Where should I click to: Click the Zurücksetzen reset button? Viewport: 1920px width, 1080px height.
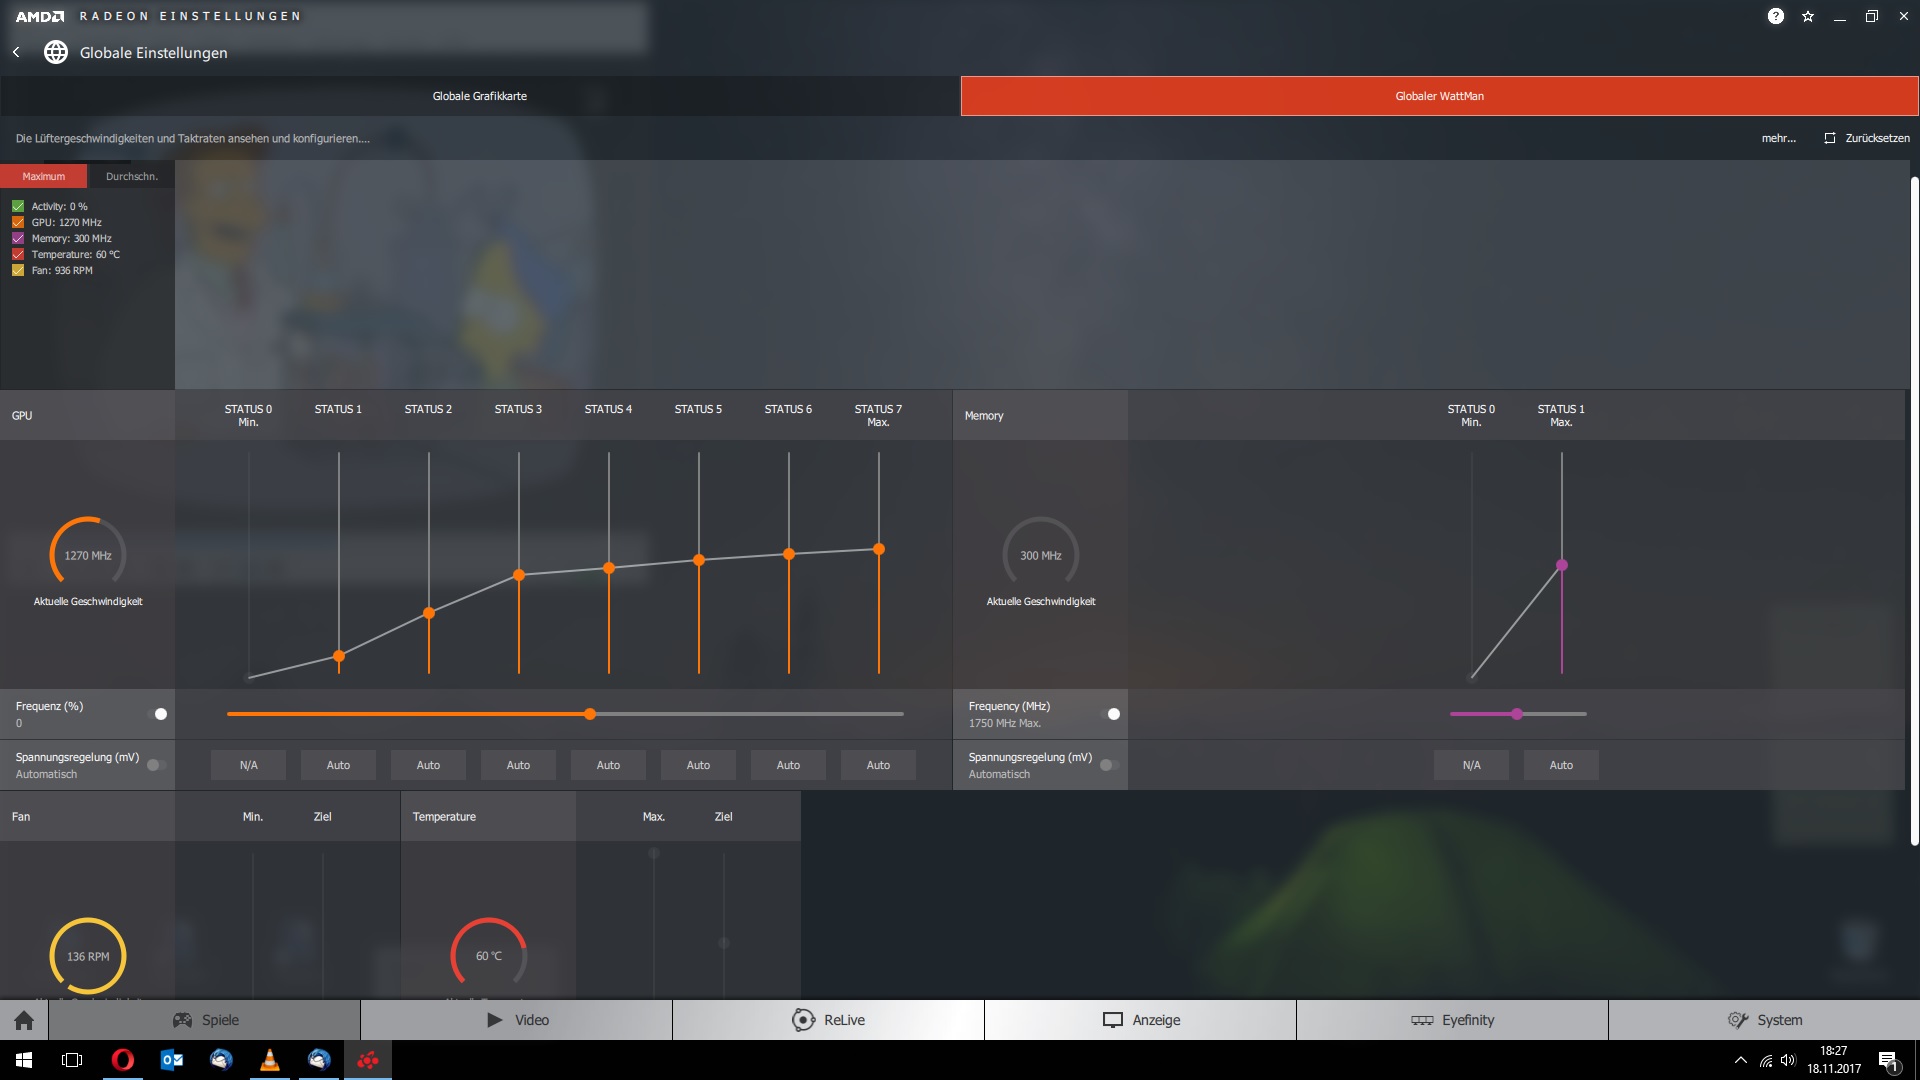click(x=1866, y=138)
